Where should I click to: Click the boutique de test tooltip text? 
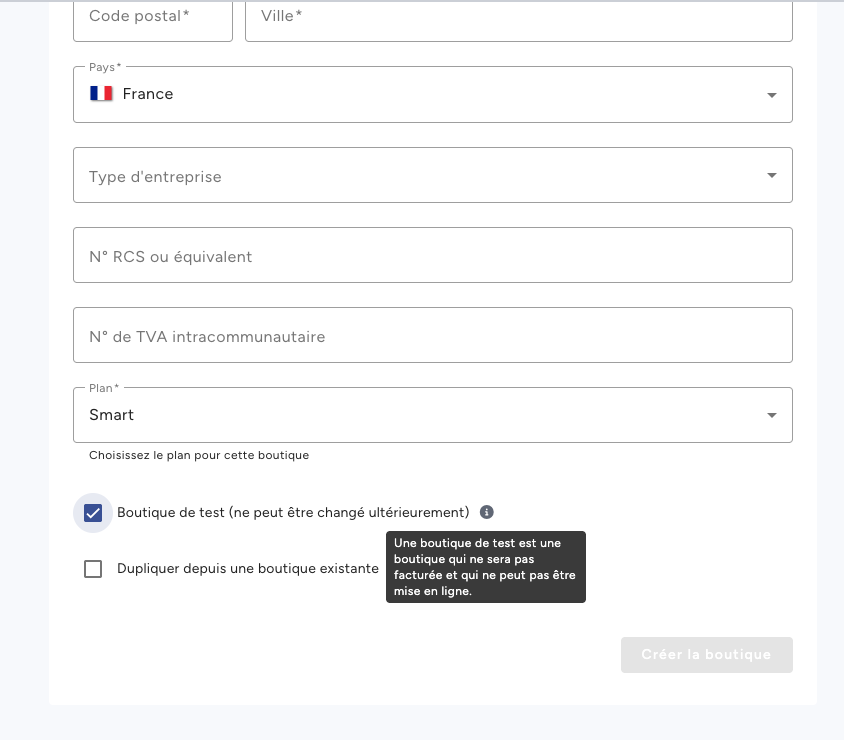[x=485, y=567]
